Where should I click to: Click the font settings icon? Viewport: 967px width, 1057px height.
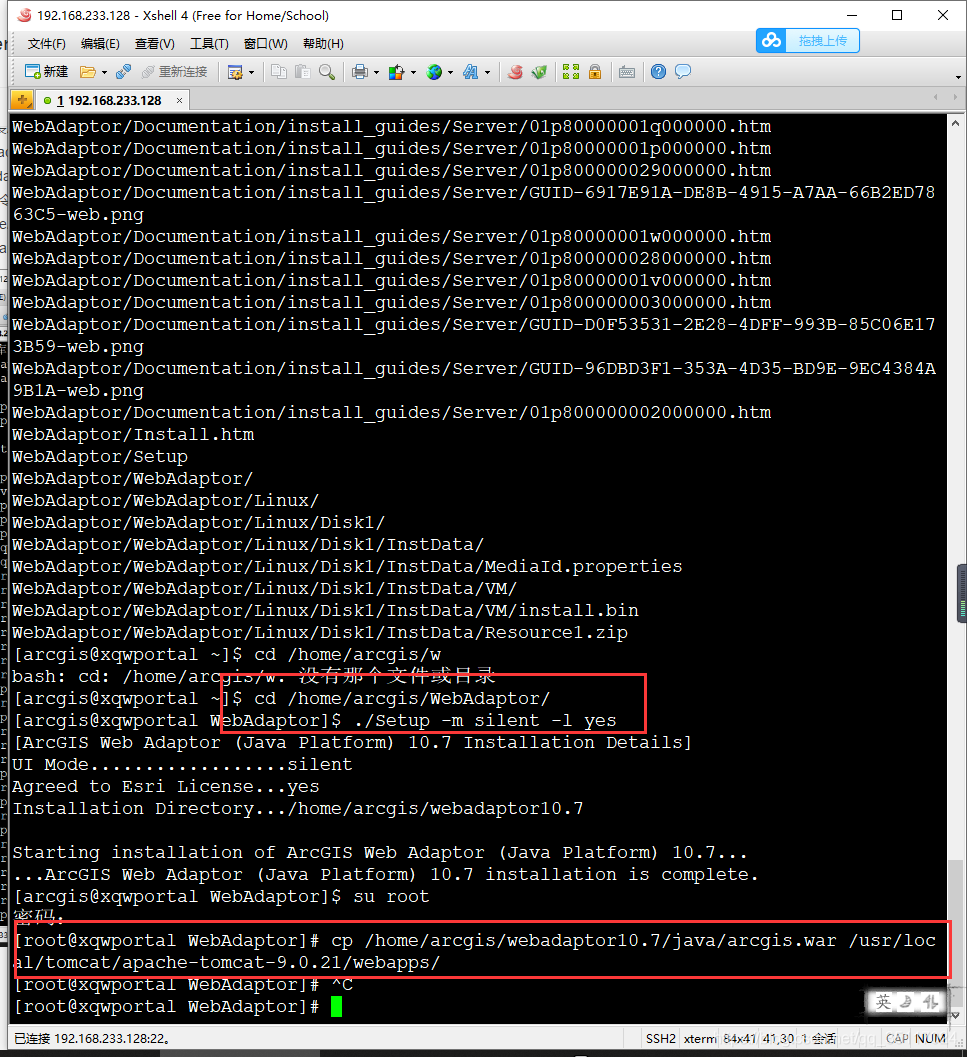click(471, 71)
